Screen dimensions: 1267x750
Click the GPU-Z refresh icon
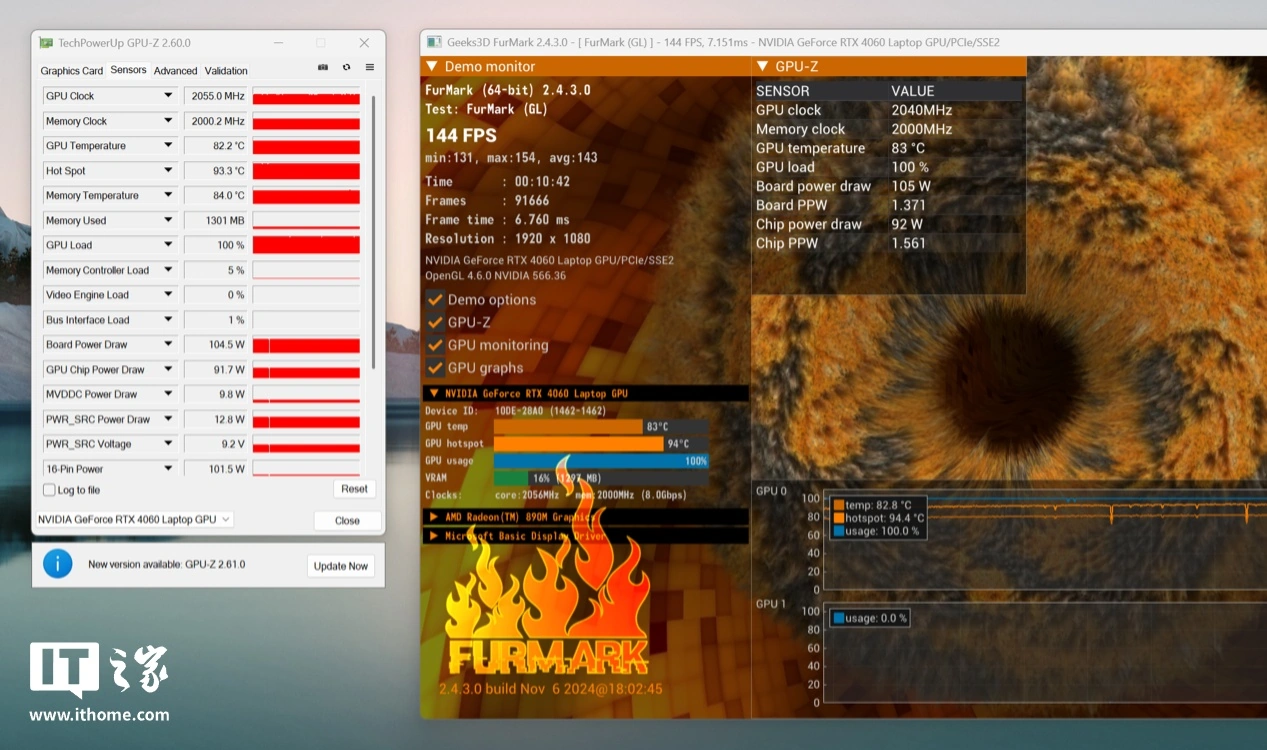click(346, 68)
